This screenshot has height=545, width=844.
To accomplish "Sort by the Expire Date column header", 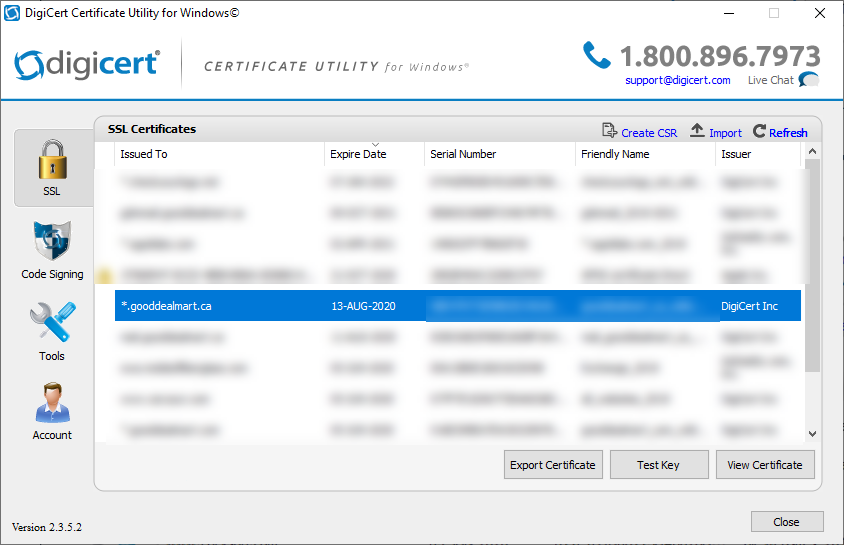I will (x=374, y=154).
